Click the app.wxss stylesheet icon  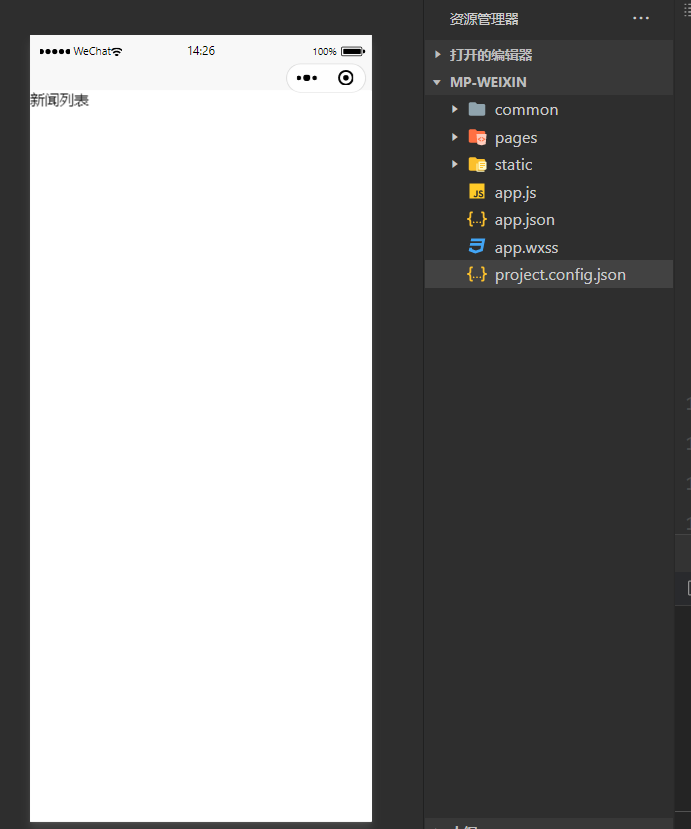pos(477,246)
